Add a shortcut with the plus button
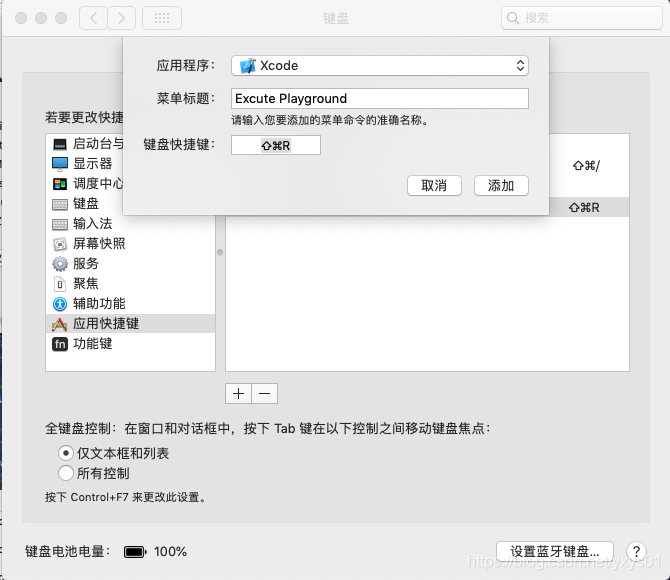Image resolution: width=670 pixels, height=580 pixels. [238, 393]
